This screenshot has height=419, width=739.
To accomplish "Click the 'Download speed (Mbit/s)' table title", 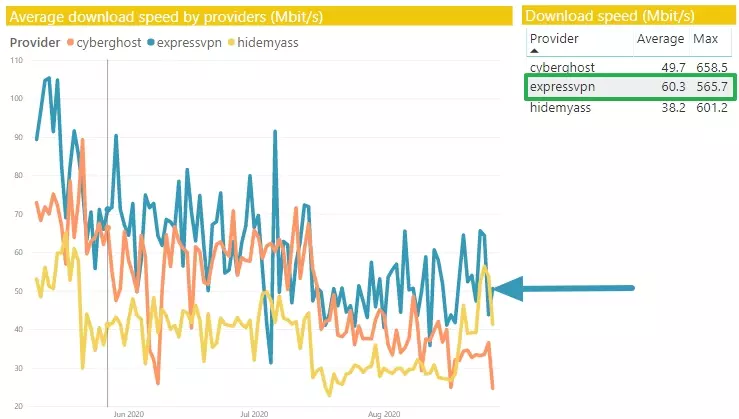I will point(609,15).
